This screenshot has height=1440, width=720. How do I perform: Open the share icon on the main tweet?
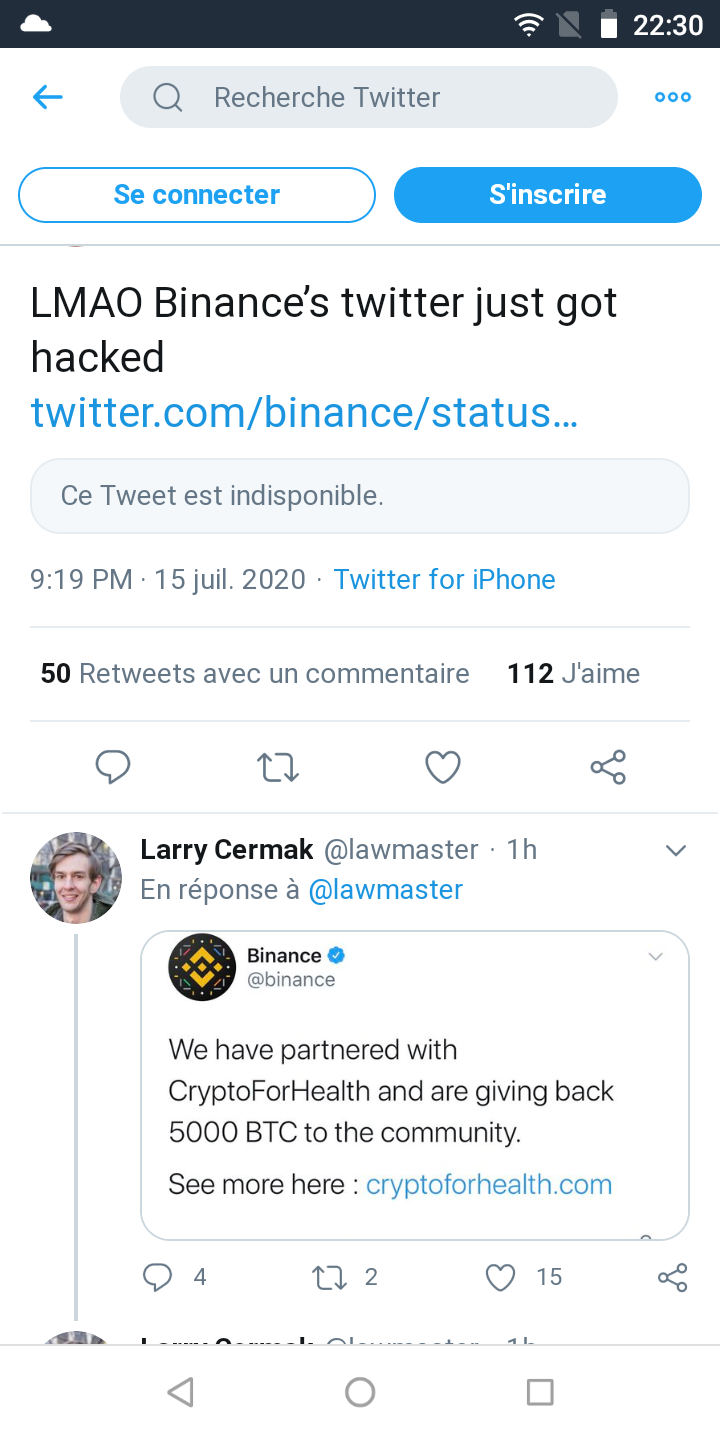click(607, 767)
